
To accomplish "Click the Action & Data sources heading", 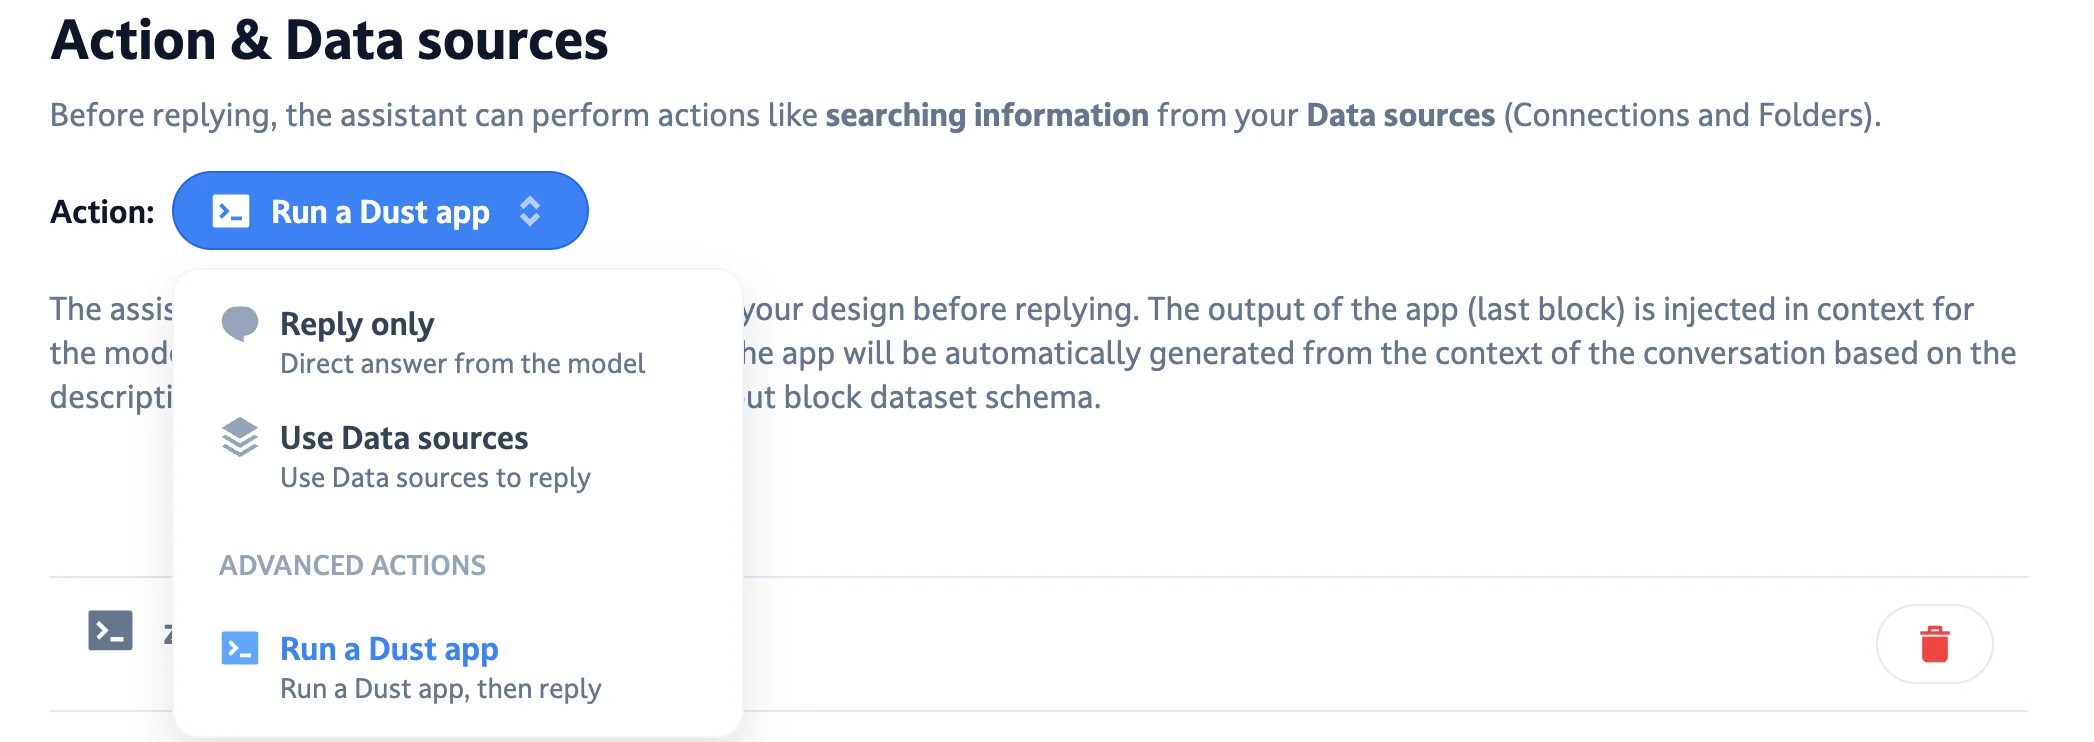I will (x=330, y=41).
